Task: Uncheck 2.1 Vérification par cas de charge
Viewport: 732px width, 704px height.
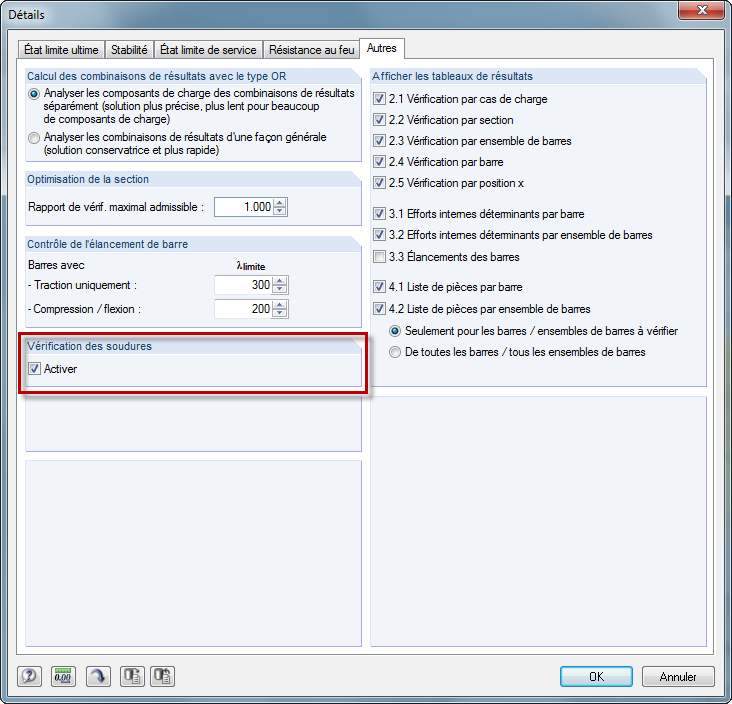Action: point(379,99)
